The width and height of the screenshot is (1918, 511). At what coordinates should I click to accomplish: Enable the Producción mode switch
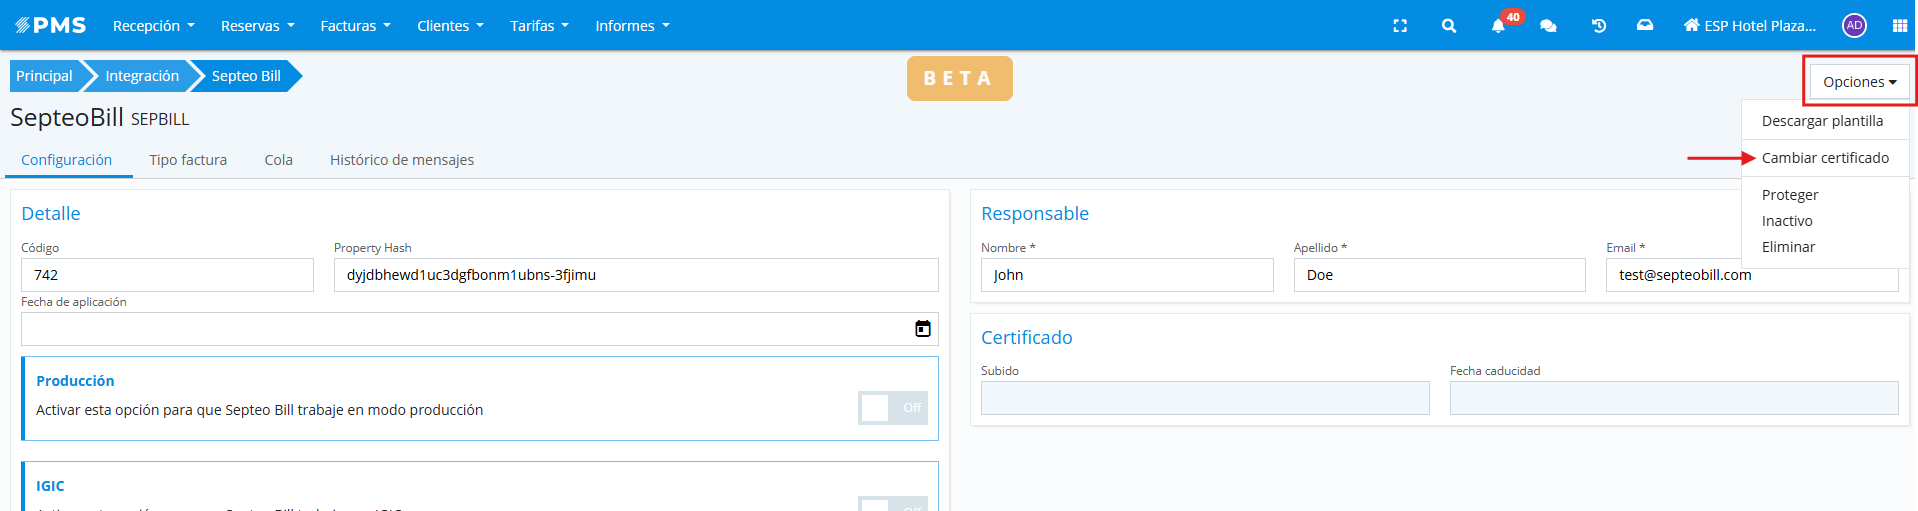(x=892, y=408)
